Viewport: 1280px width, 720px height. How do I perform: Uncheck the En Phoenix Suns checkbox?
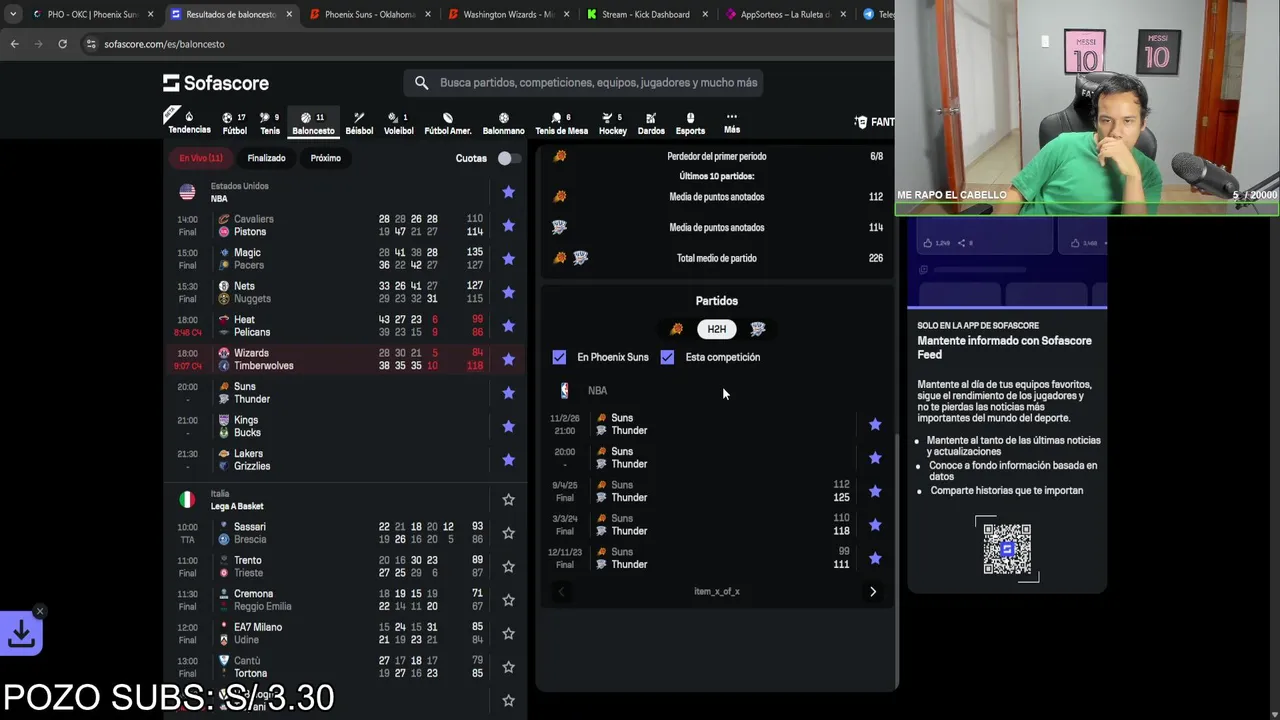559,357
